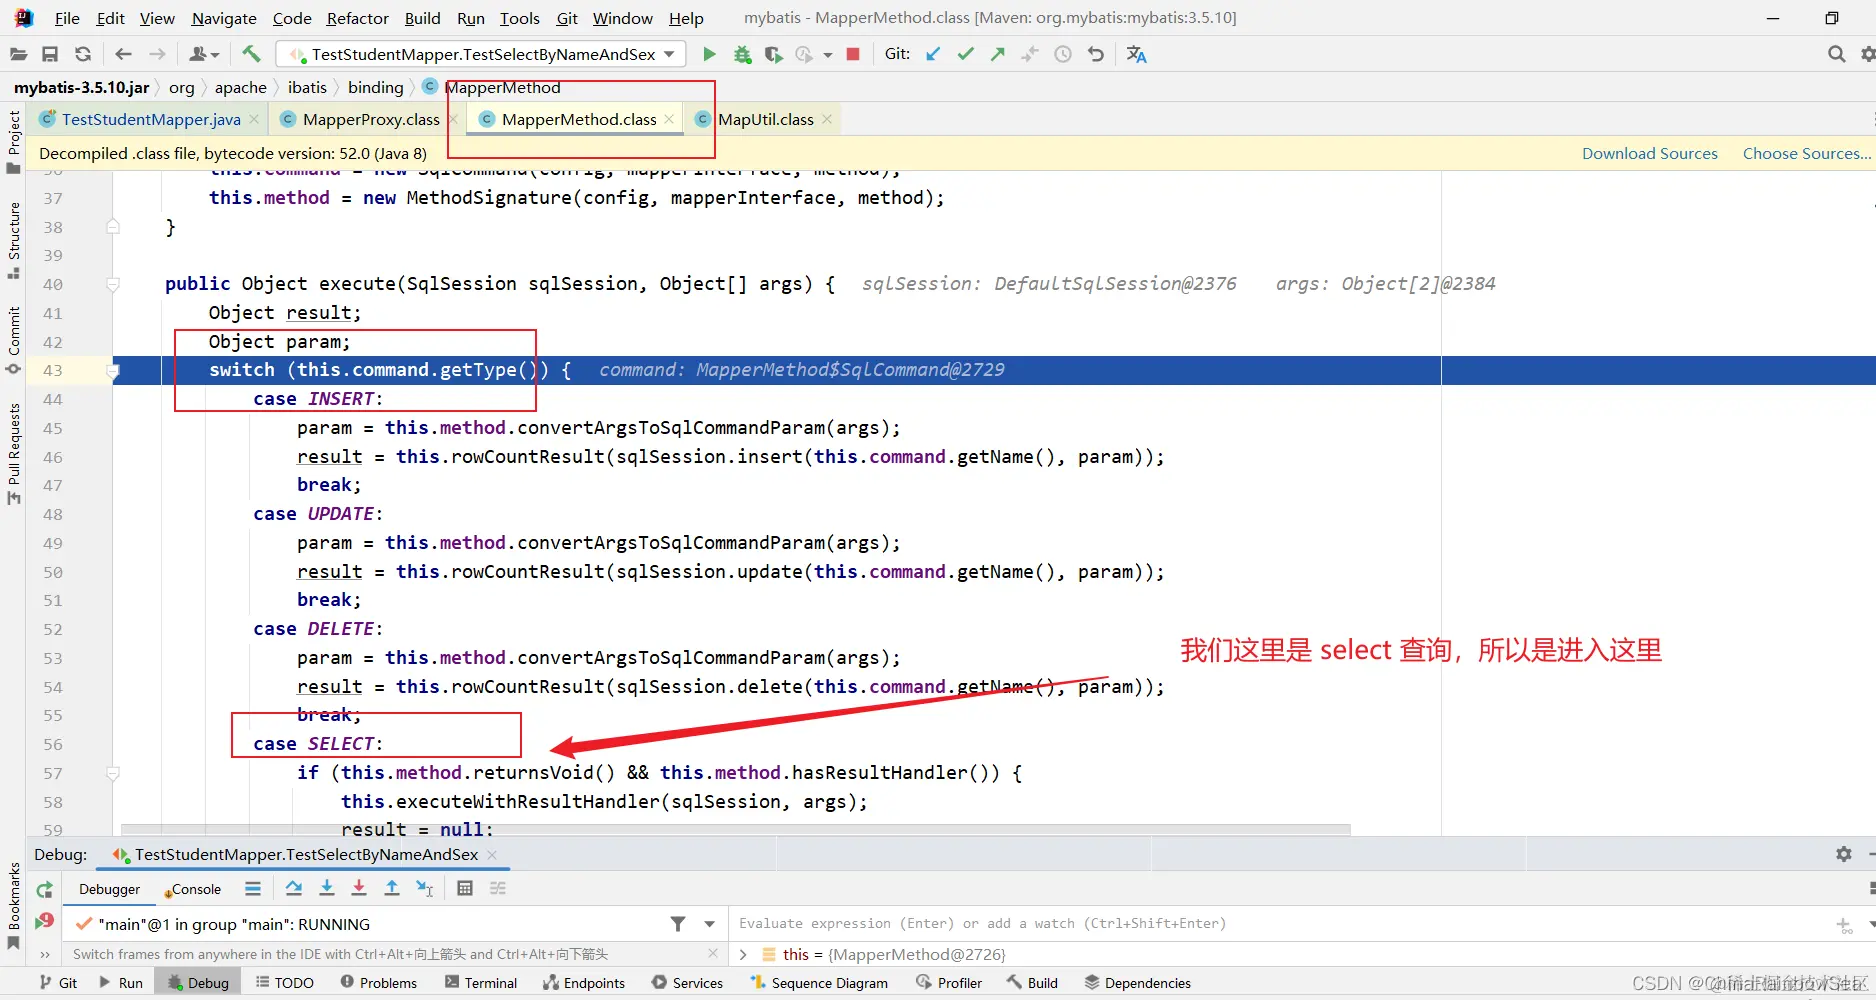Collapse the execute method fold marker at line 40
The width and height of the screenshot is (1876, 1000).
click(x=113, y=284)
